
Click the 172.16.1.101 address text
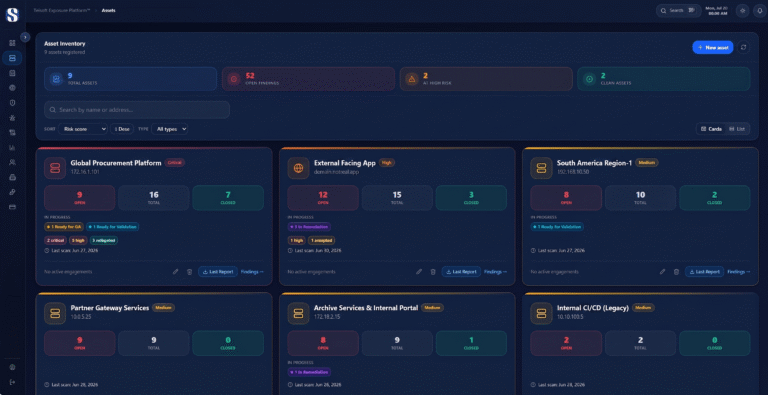[x=85, y=173]
